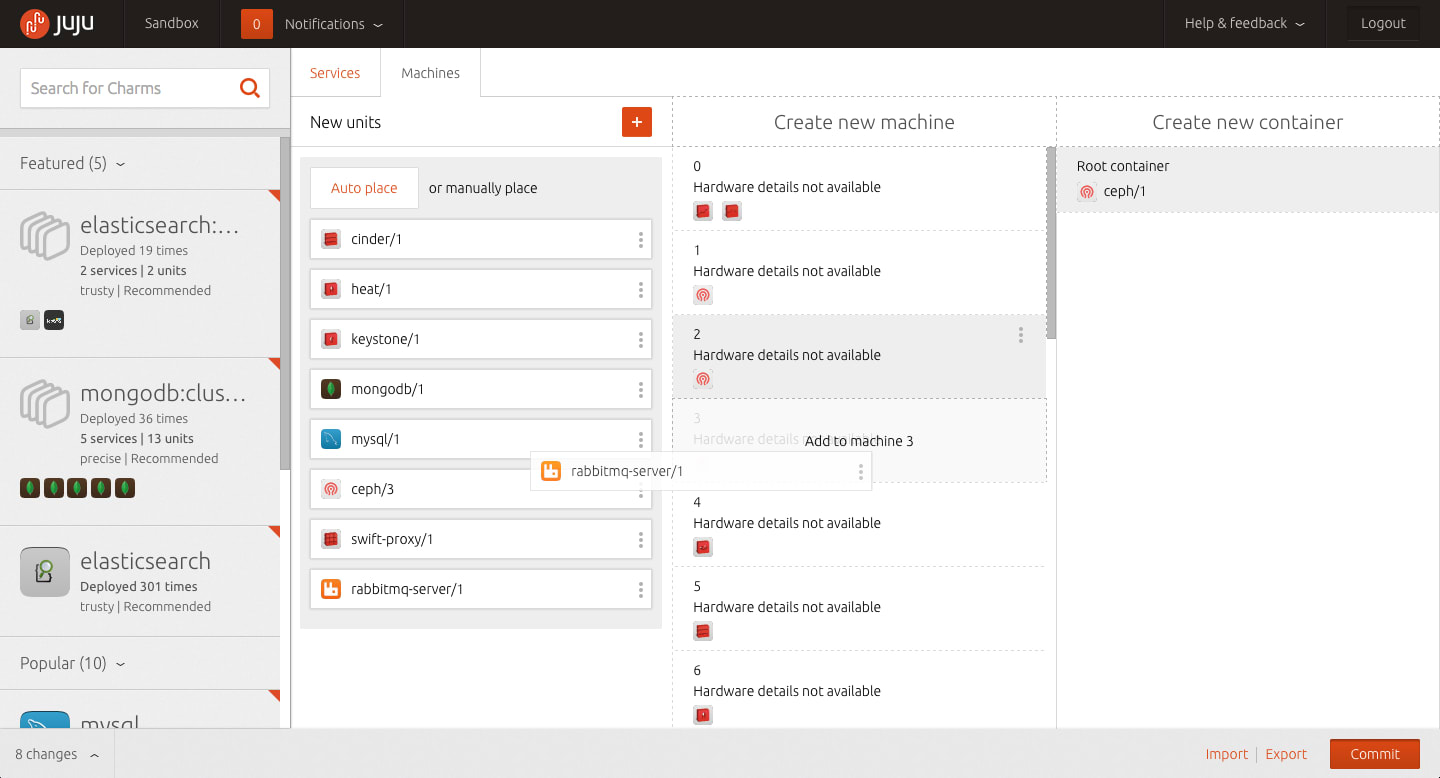Click the Auto place button
The height and width of the screenshot is (778, 1440).
[x=364, y=188]
